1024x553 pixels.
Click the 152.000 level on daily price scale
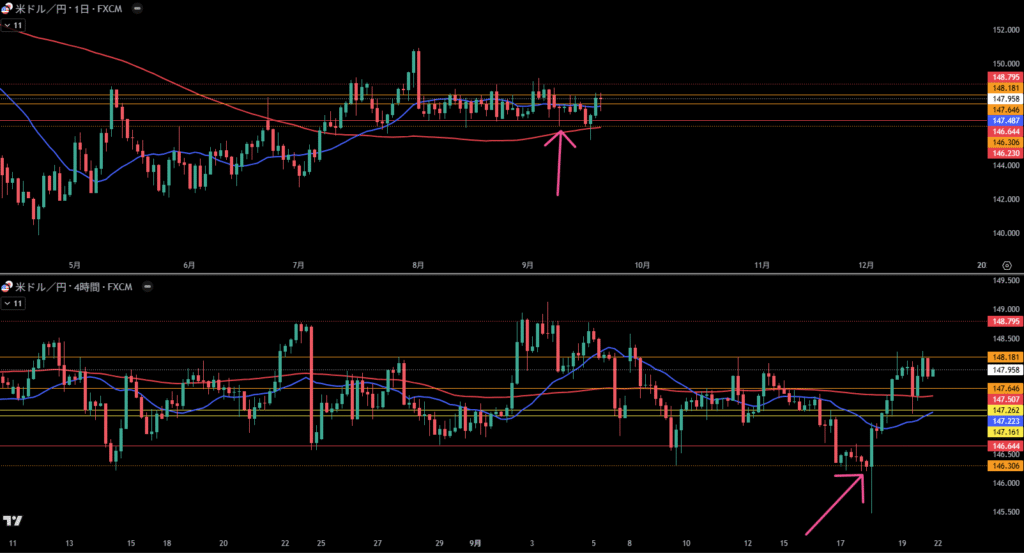[1004, 30]
